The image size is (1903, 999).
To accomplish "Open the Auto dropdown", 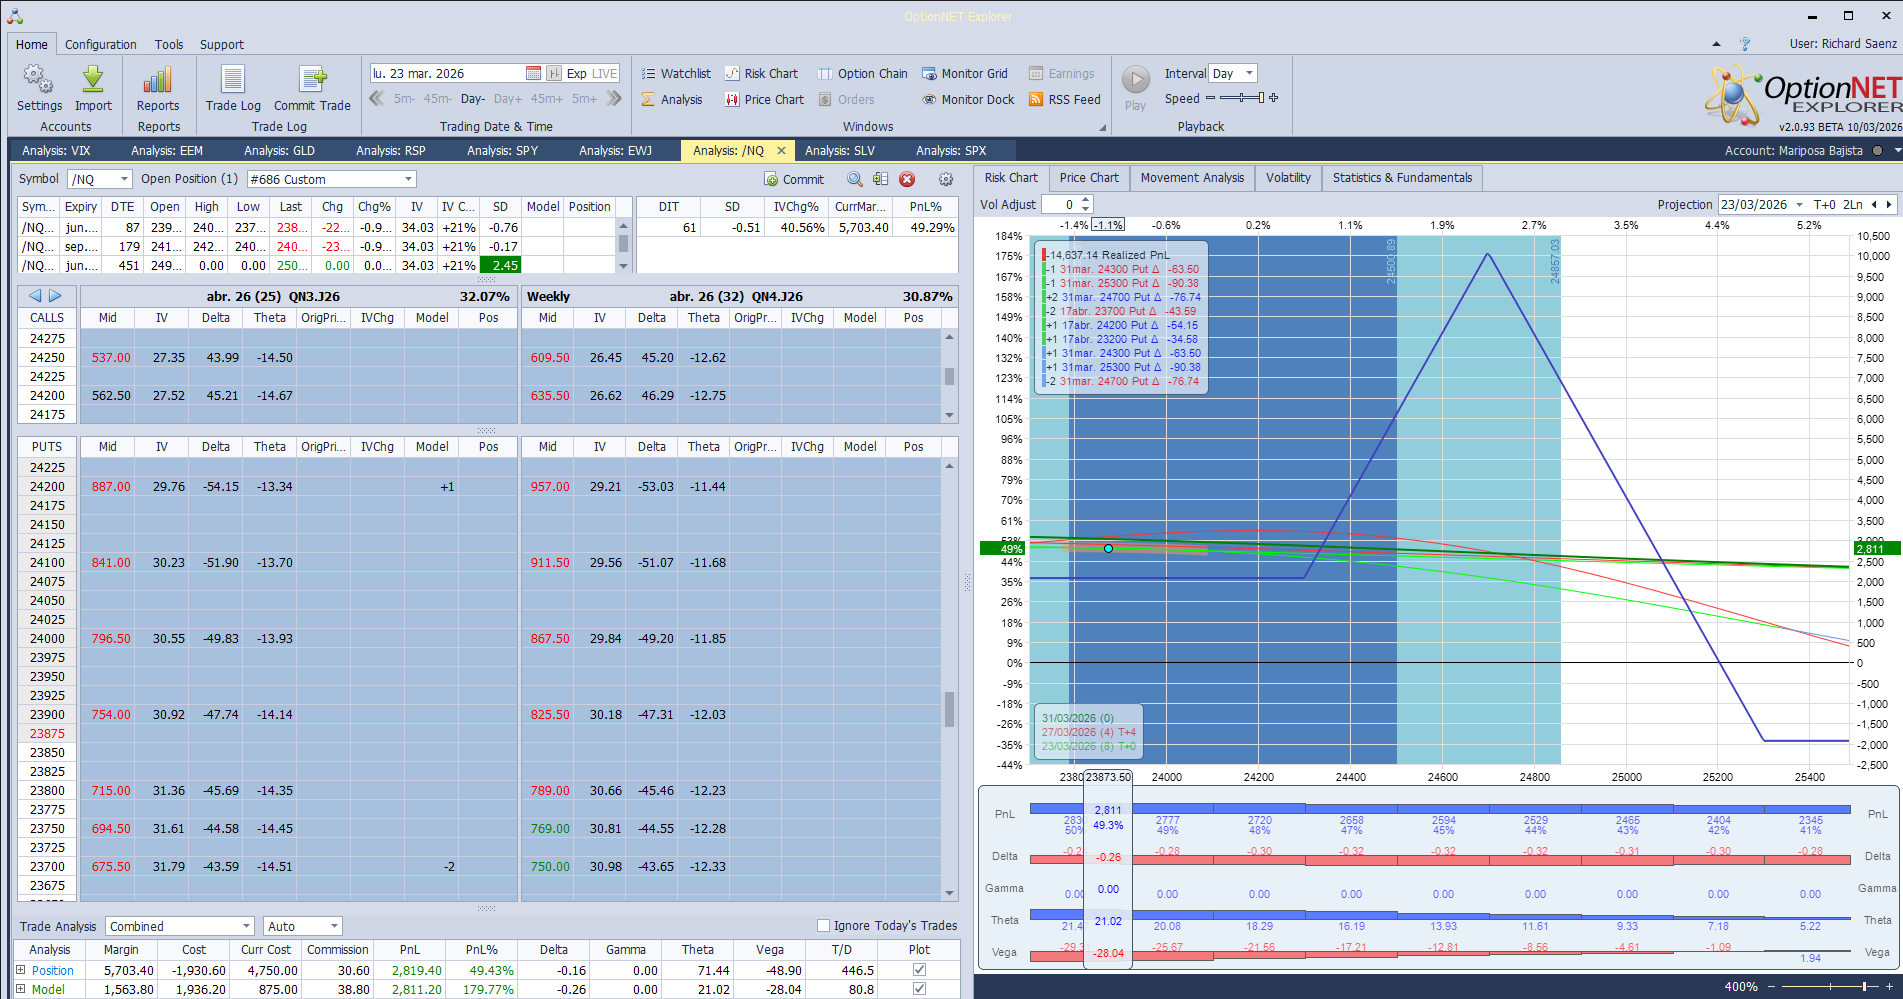I will tap(334, 926).
